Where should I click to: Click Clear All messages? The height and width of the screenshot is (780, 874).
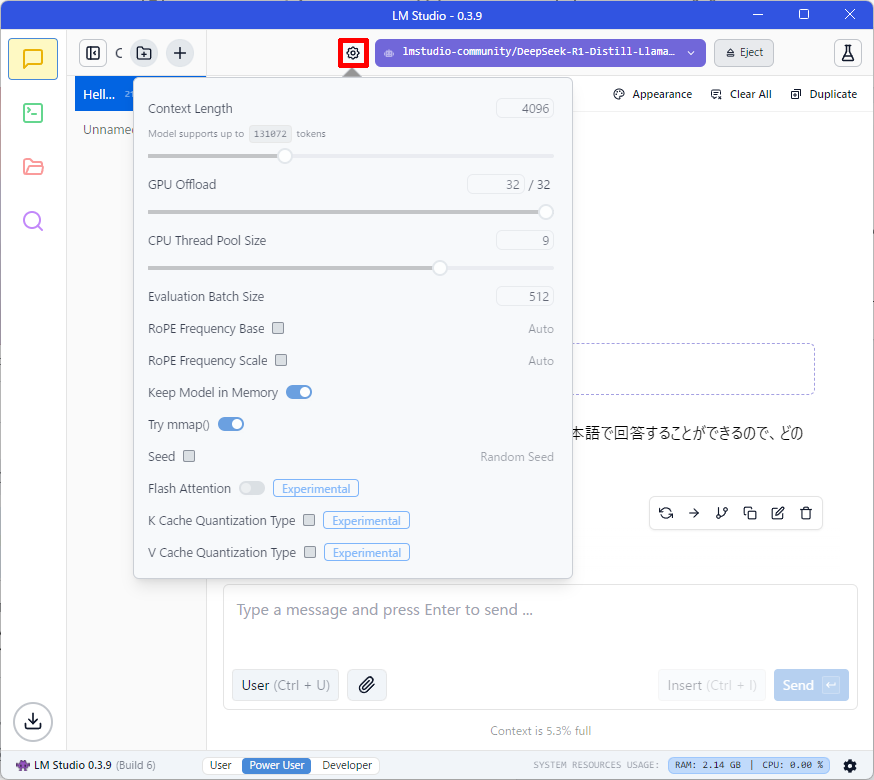[741, 94]
